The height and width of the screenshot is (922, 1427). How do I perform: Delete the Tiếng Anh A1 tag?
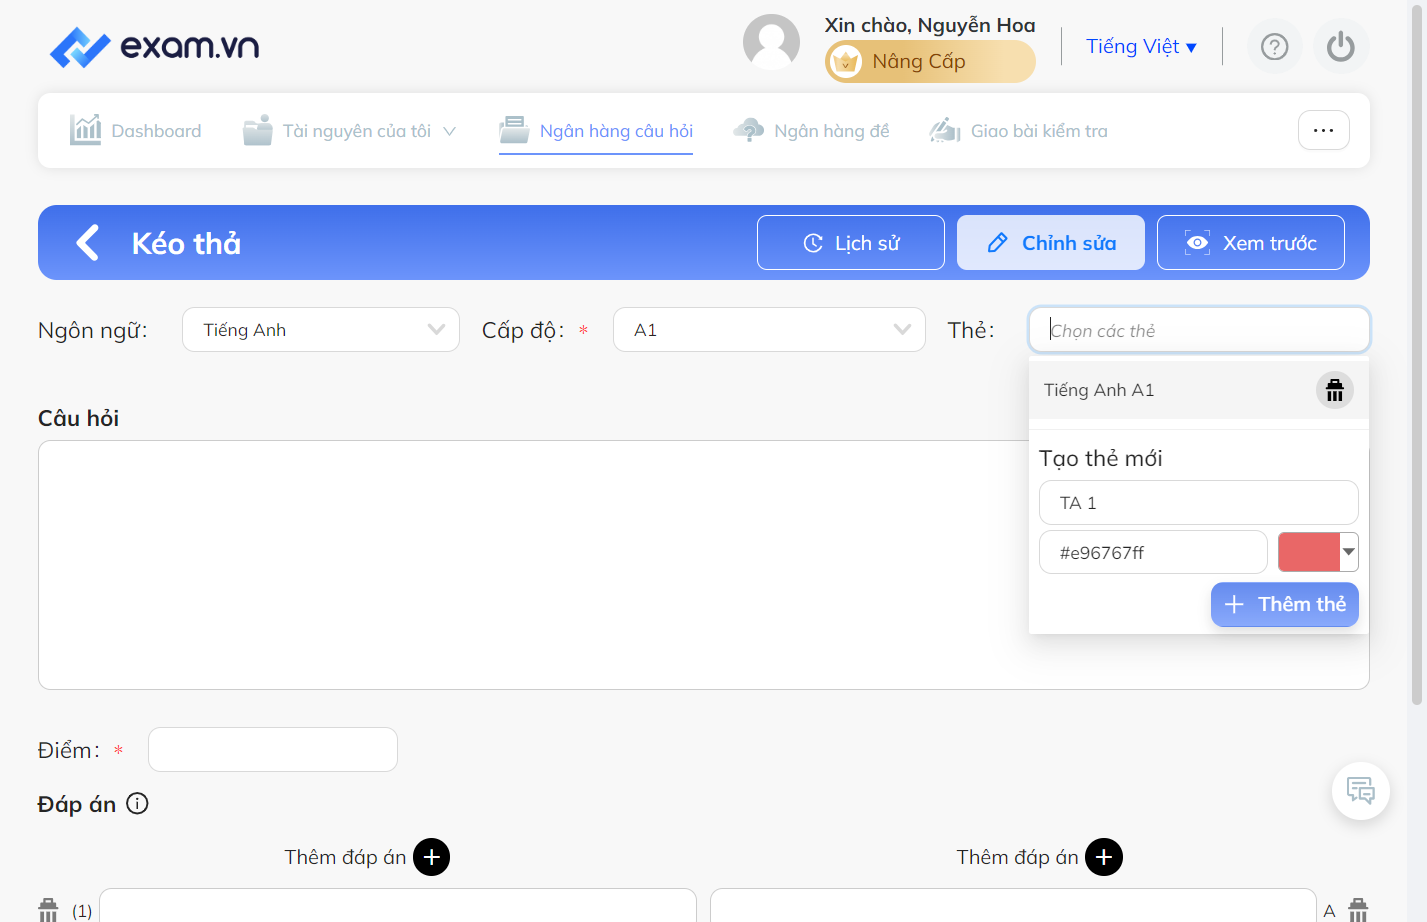[1334, 390]
